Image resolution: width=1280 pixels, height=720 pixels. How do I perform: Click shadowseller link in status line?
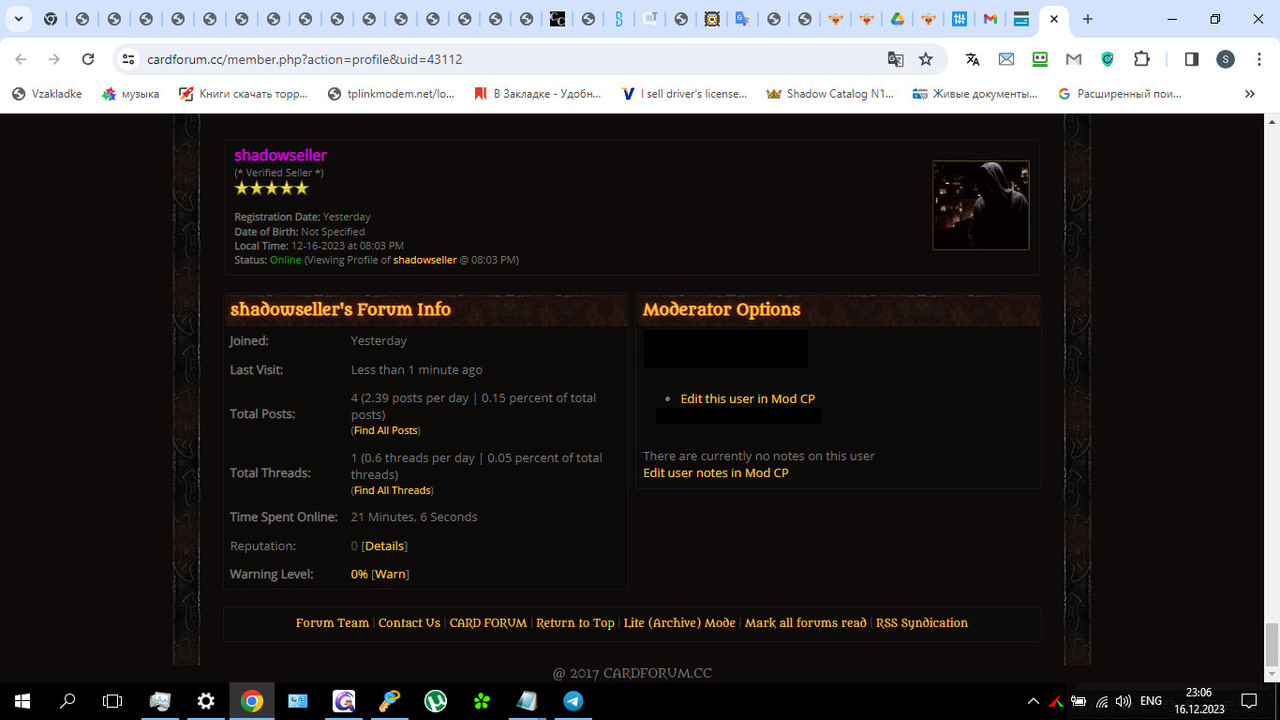point(425,260)
